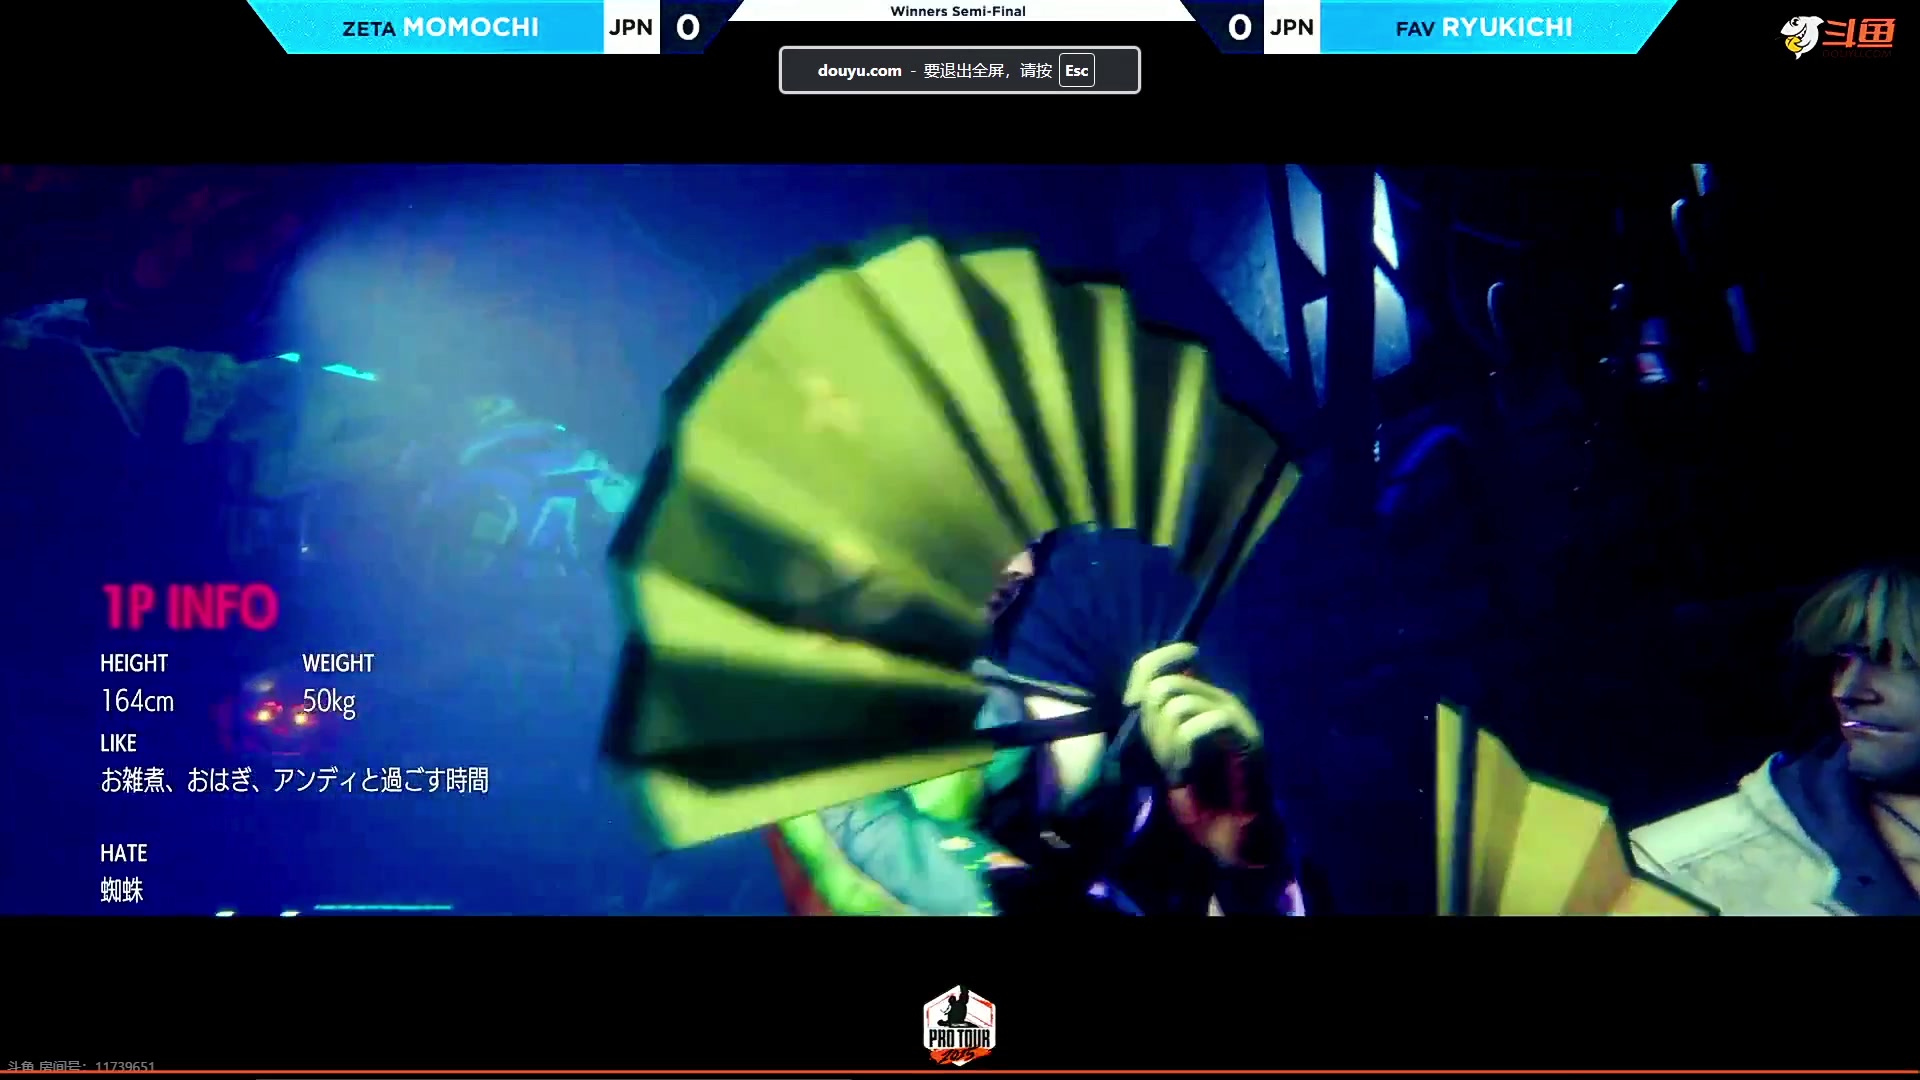Click the ZETA MOMOCHI player name
Screen dimensions: 1920x1080
tap(441, 27)
